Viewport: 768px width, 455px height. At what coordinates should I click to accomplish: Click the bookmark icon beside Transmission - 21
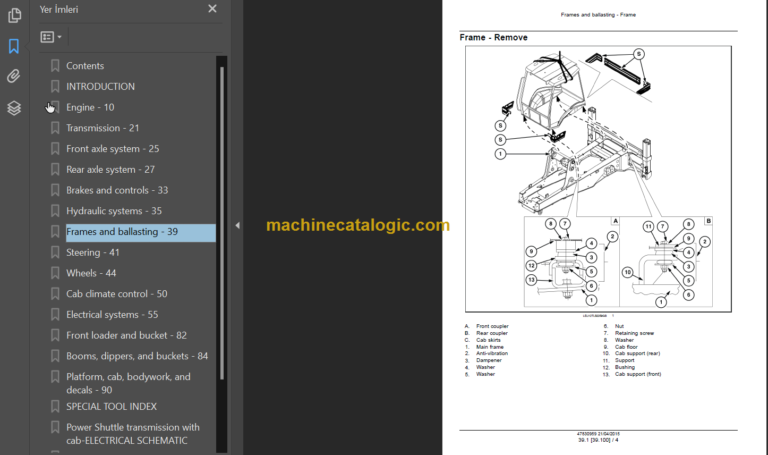click(x=55, y=128)
